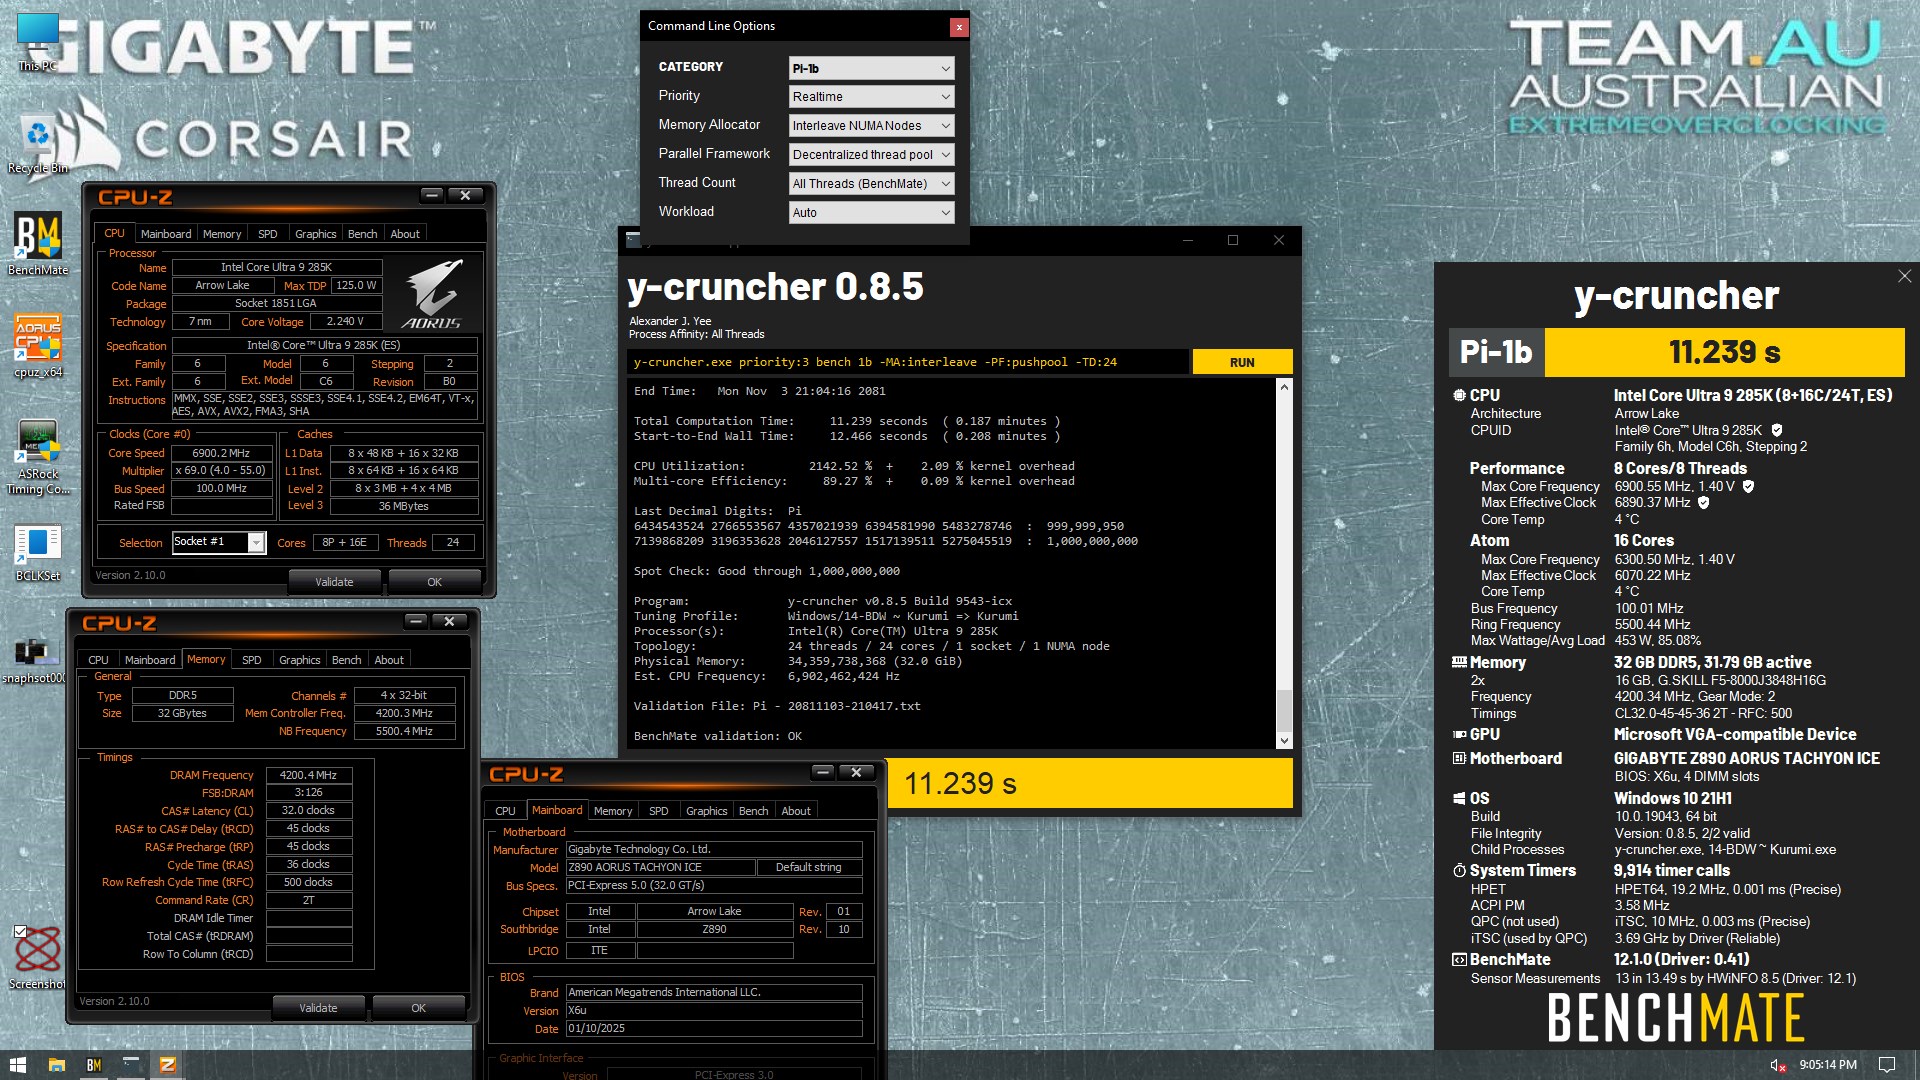Open About tab in CPU-Z Mainboard window

click(x=796, y=811)
